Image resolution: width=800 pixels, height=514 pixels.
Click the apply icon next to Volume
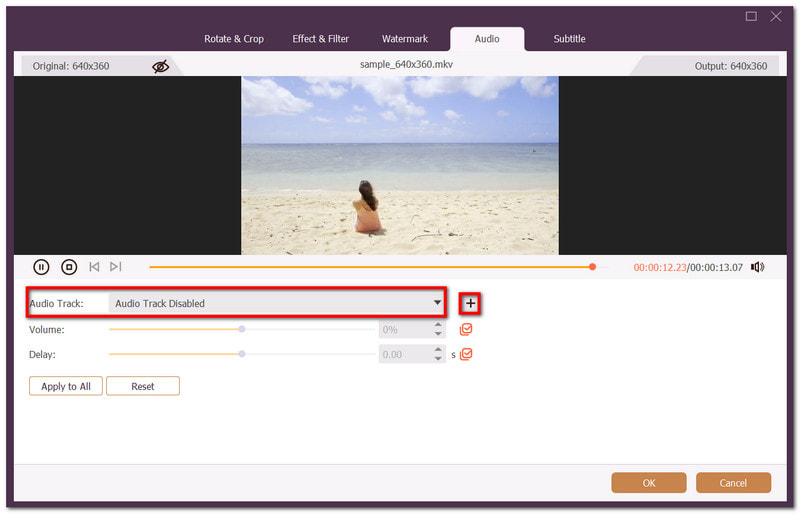point(466,329)
